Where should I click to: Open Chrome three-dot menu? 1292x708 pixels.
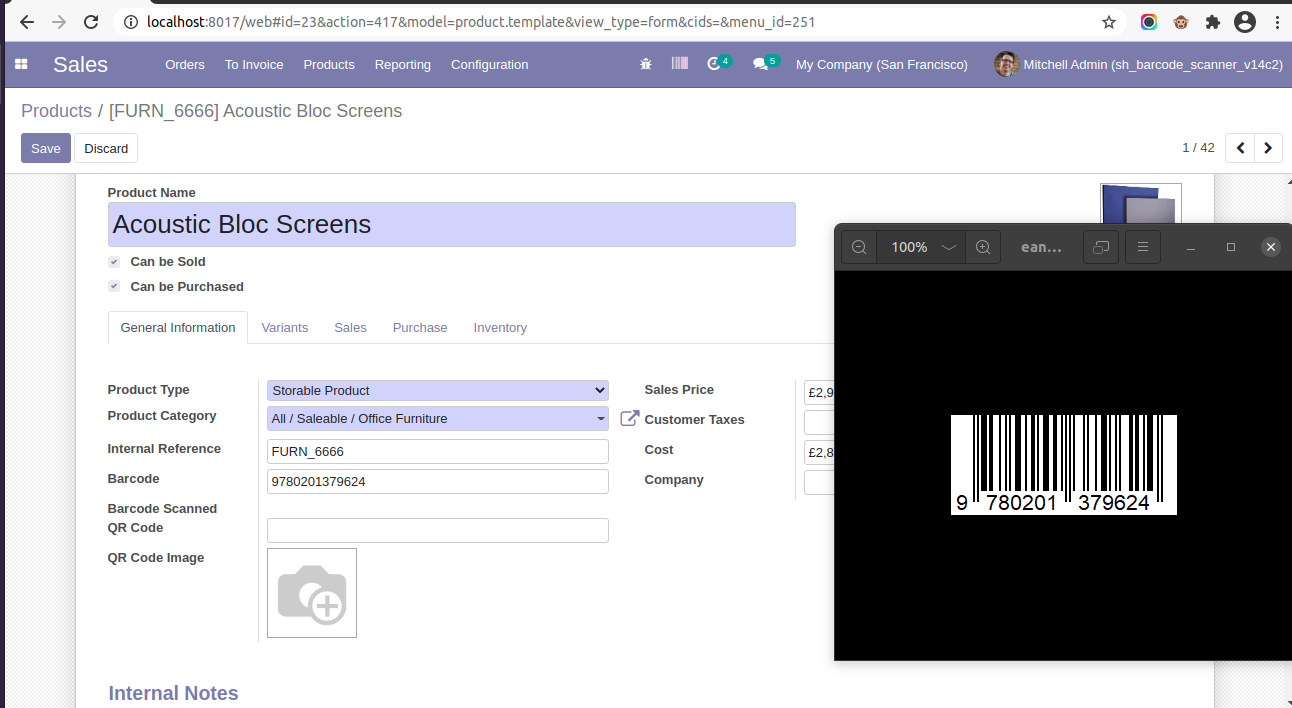pos(1277,22)
